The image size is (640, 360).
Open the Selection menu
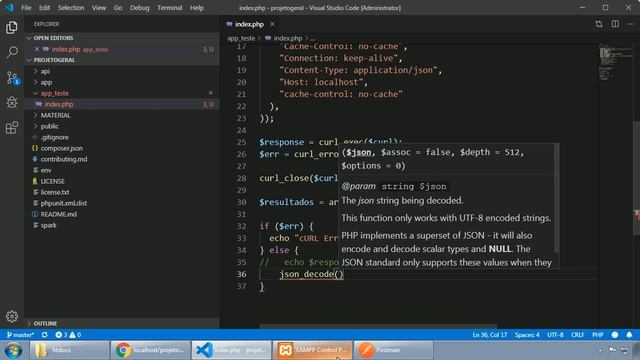[x=71, y=8]
